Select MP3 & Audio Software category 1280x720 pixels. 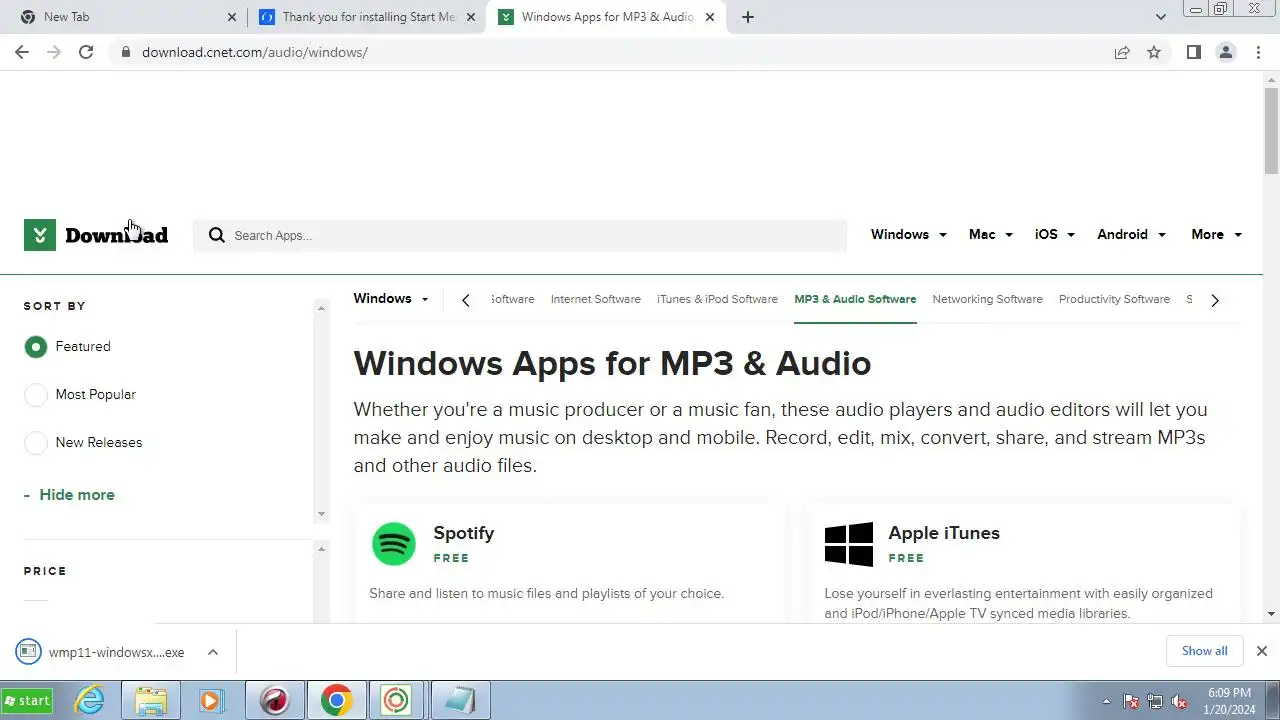pos(855,299)
